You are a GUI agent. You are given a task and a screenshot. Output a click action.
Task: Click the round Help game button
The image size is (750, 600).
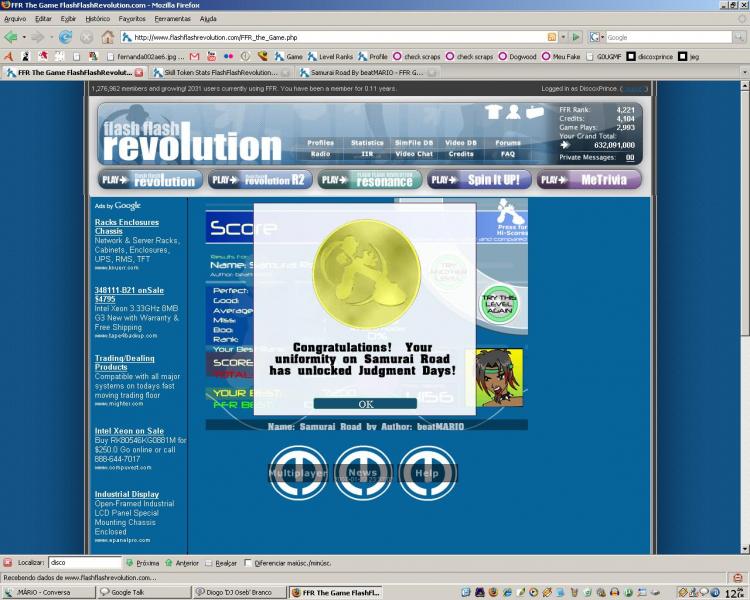click(427, 473)
